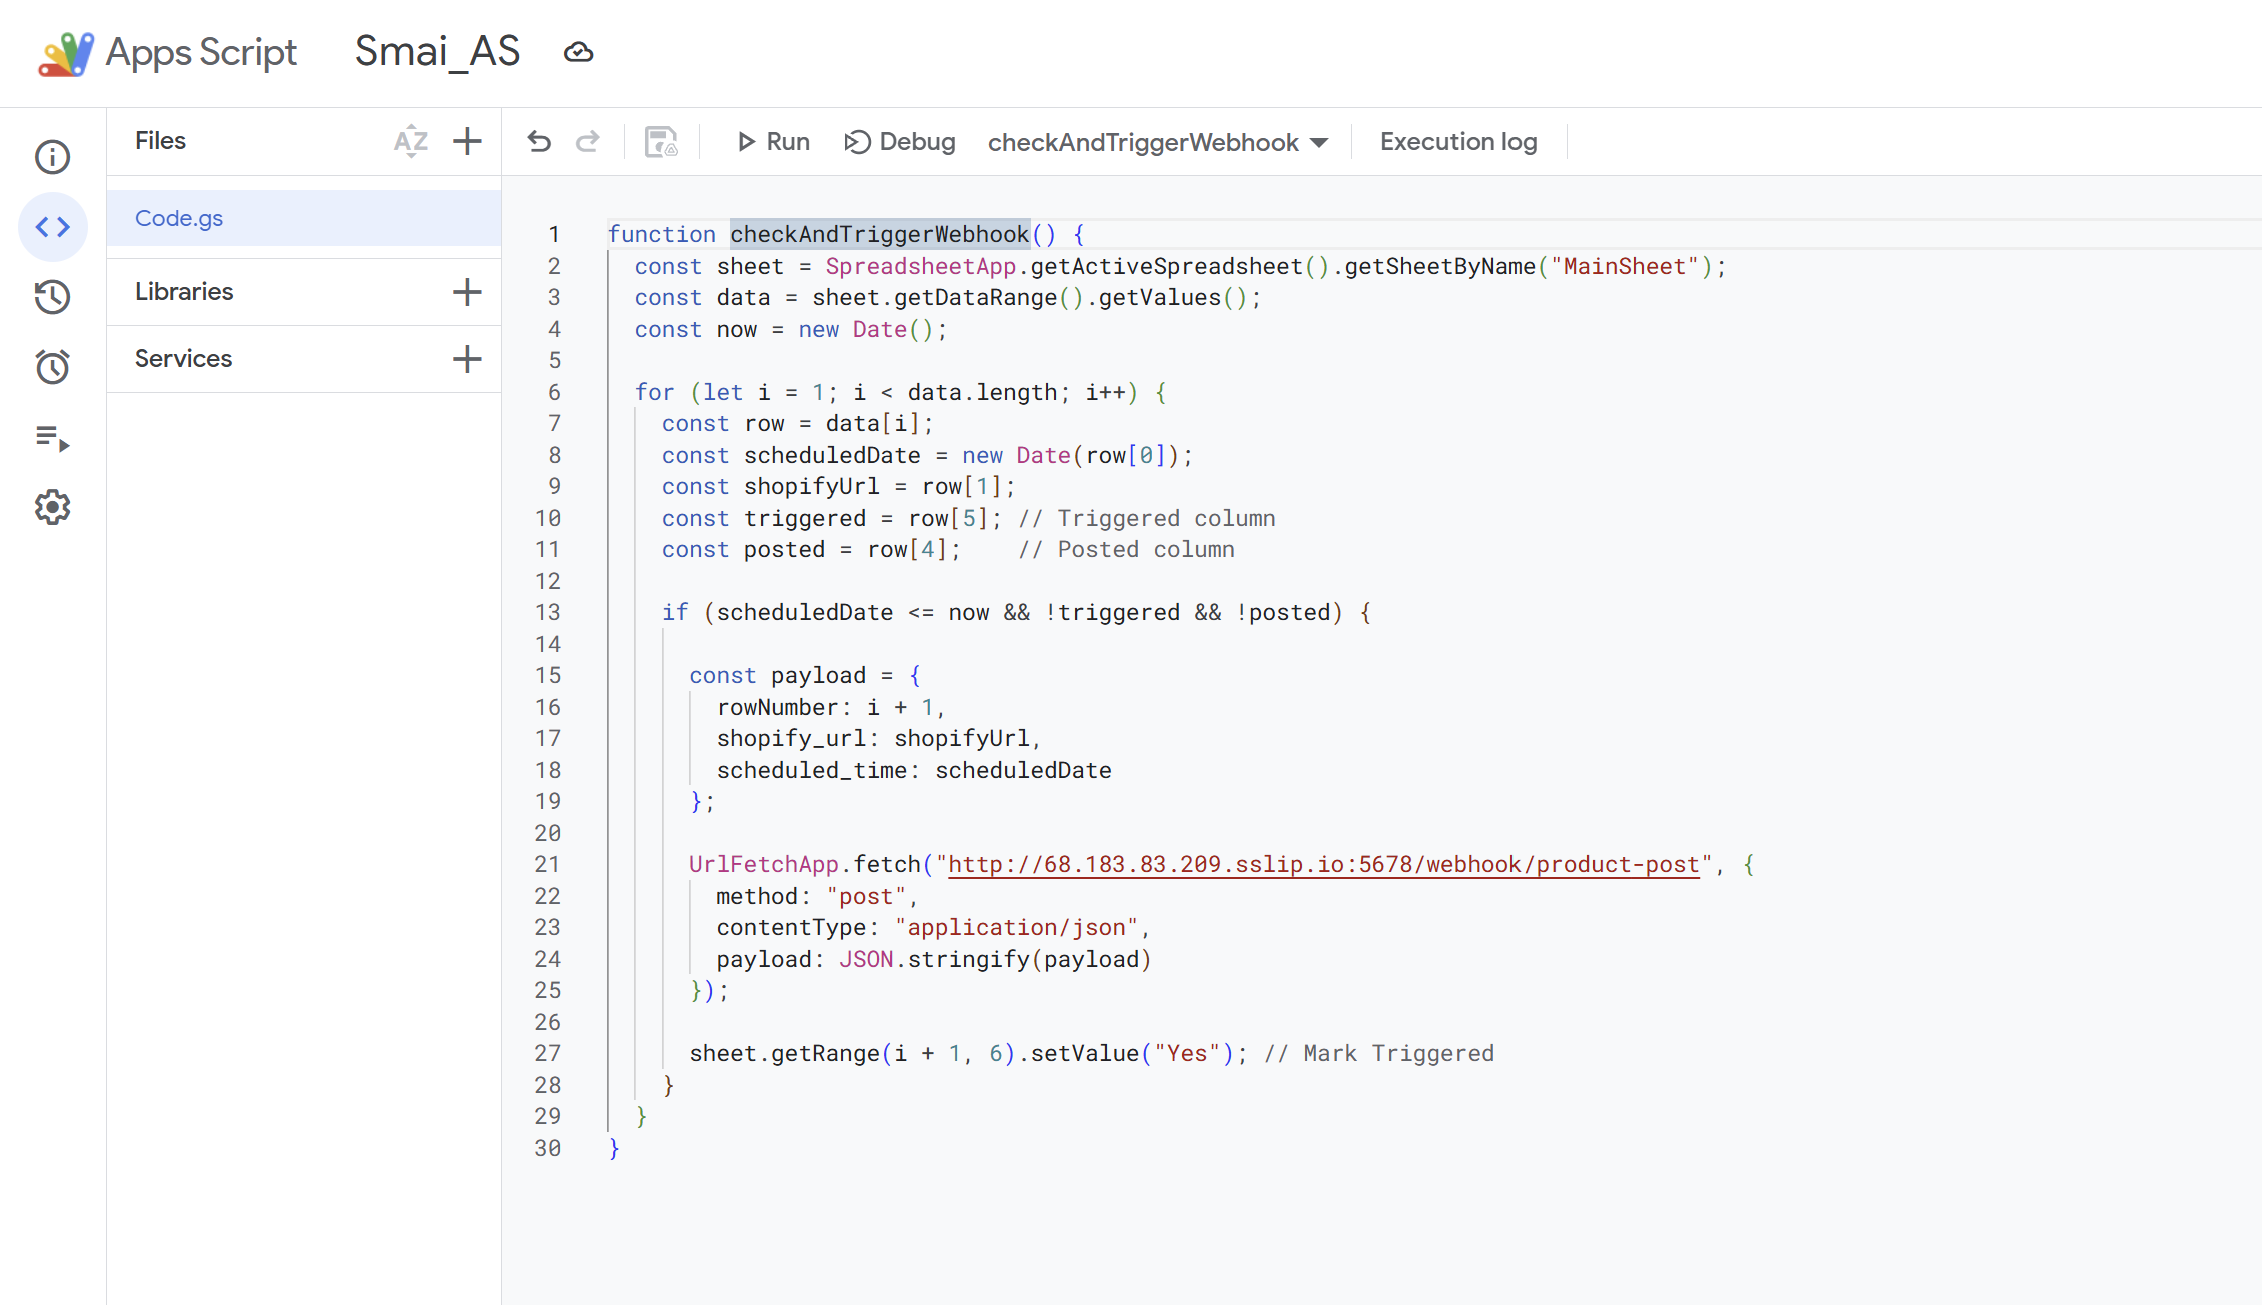Open the Triggers panel
Image resolution: width=2262 pixels, height=1305 pixels.
point(52,367)
